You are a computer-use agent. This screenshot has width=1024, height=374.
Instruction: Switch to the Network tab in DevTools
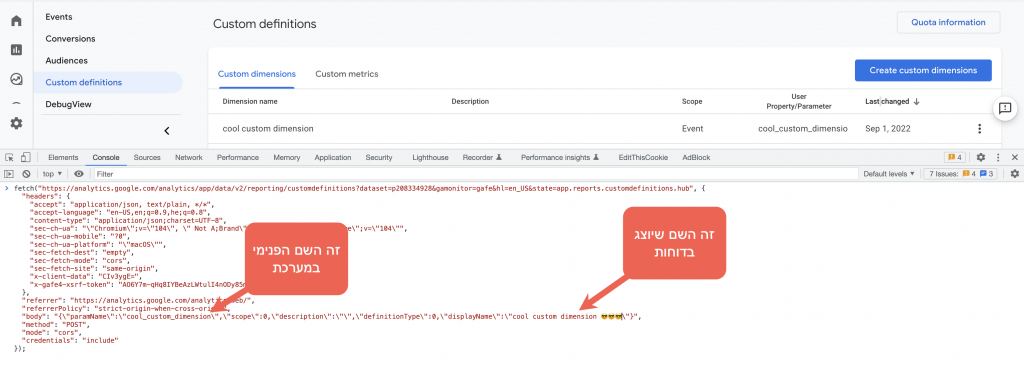(189, 157)
